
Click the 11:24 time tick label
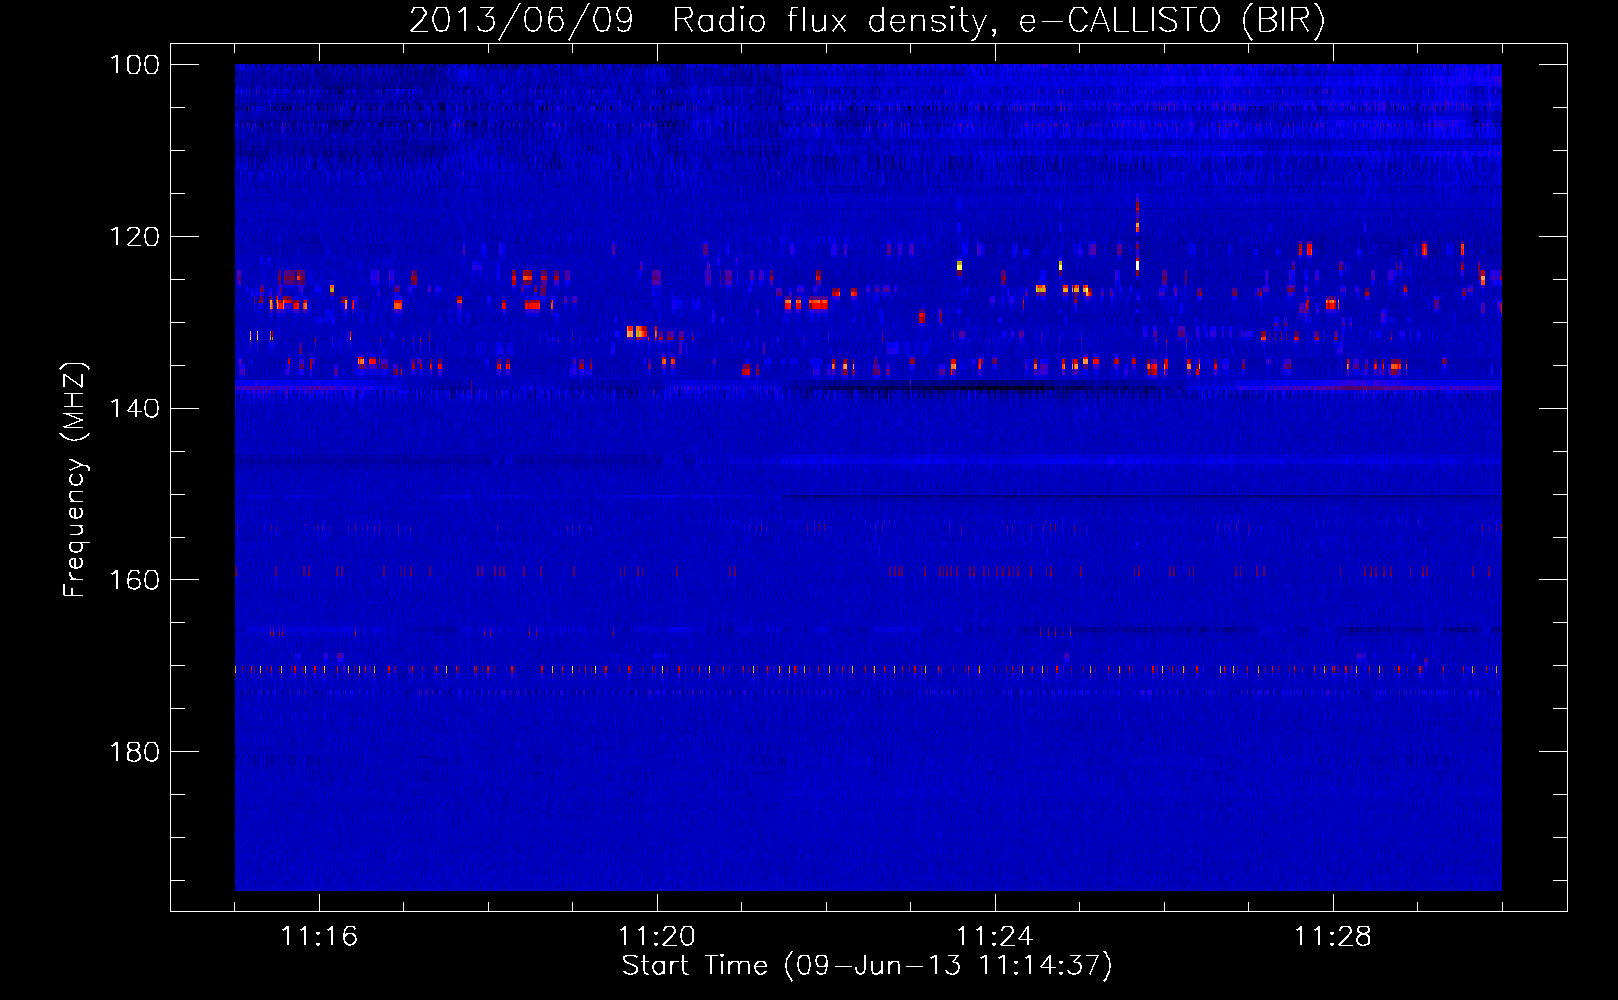[x=995, y=937]
